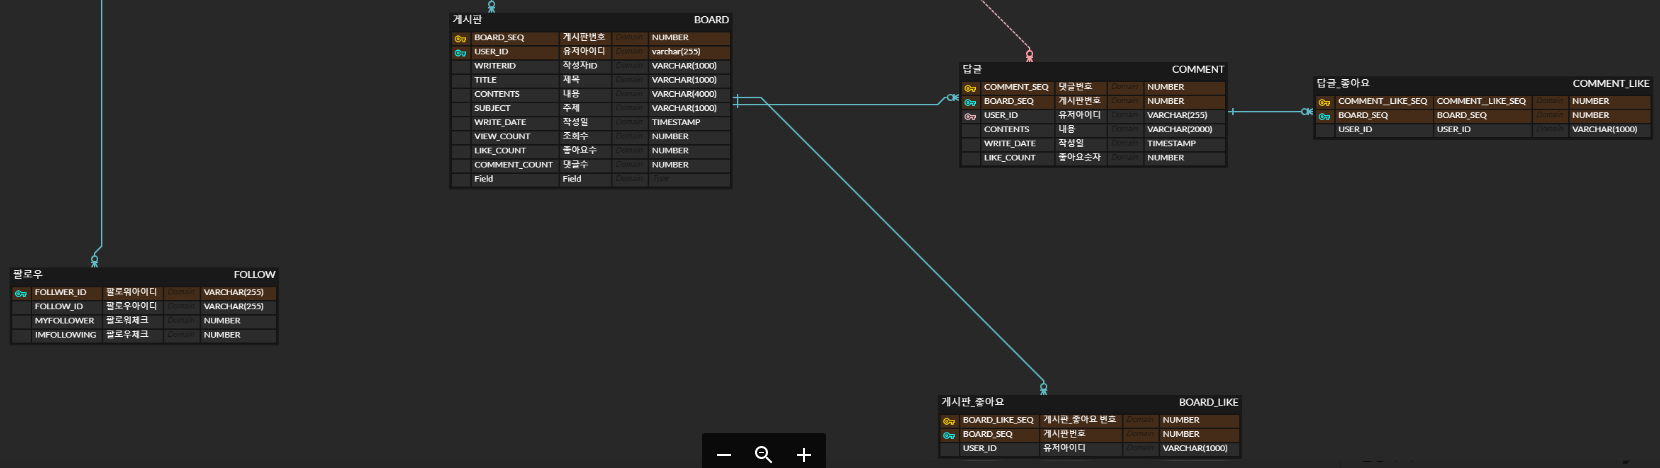Click the magnifier zoom reset icon
This screenshot has width=1660, height=468.
(x=763, y=455)
